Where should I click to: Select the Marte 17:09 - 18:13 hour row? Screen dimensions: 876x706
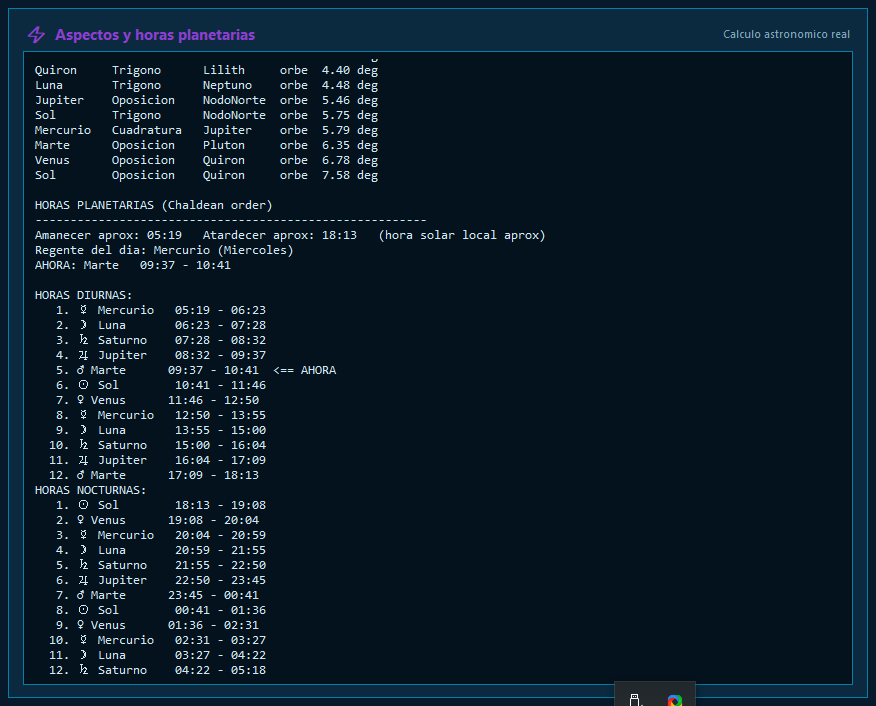coord(154,475)
